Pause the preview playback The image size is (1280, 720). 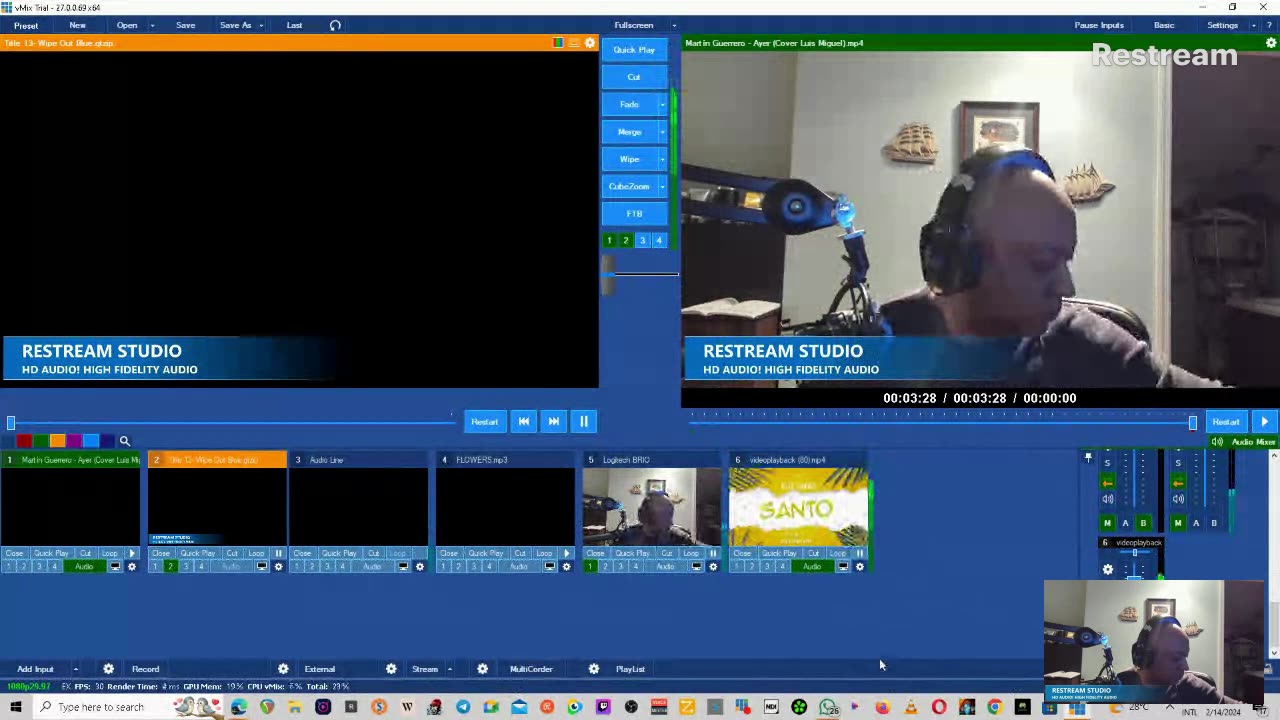point(584,422)
